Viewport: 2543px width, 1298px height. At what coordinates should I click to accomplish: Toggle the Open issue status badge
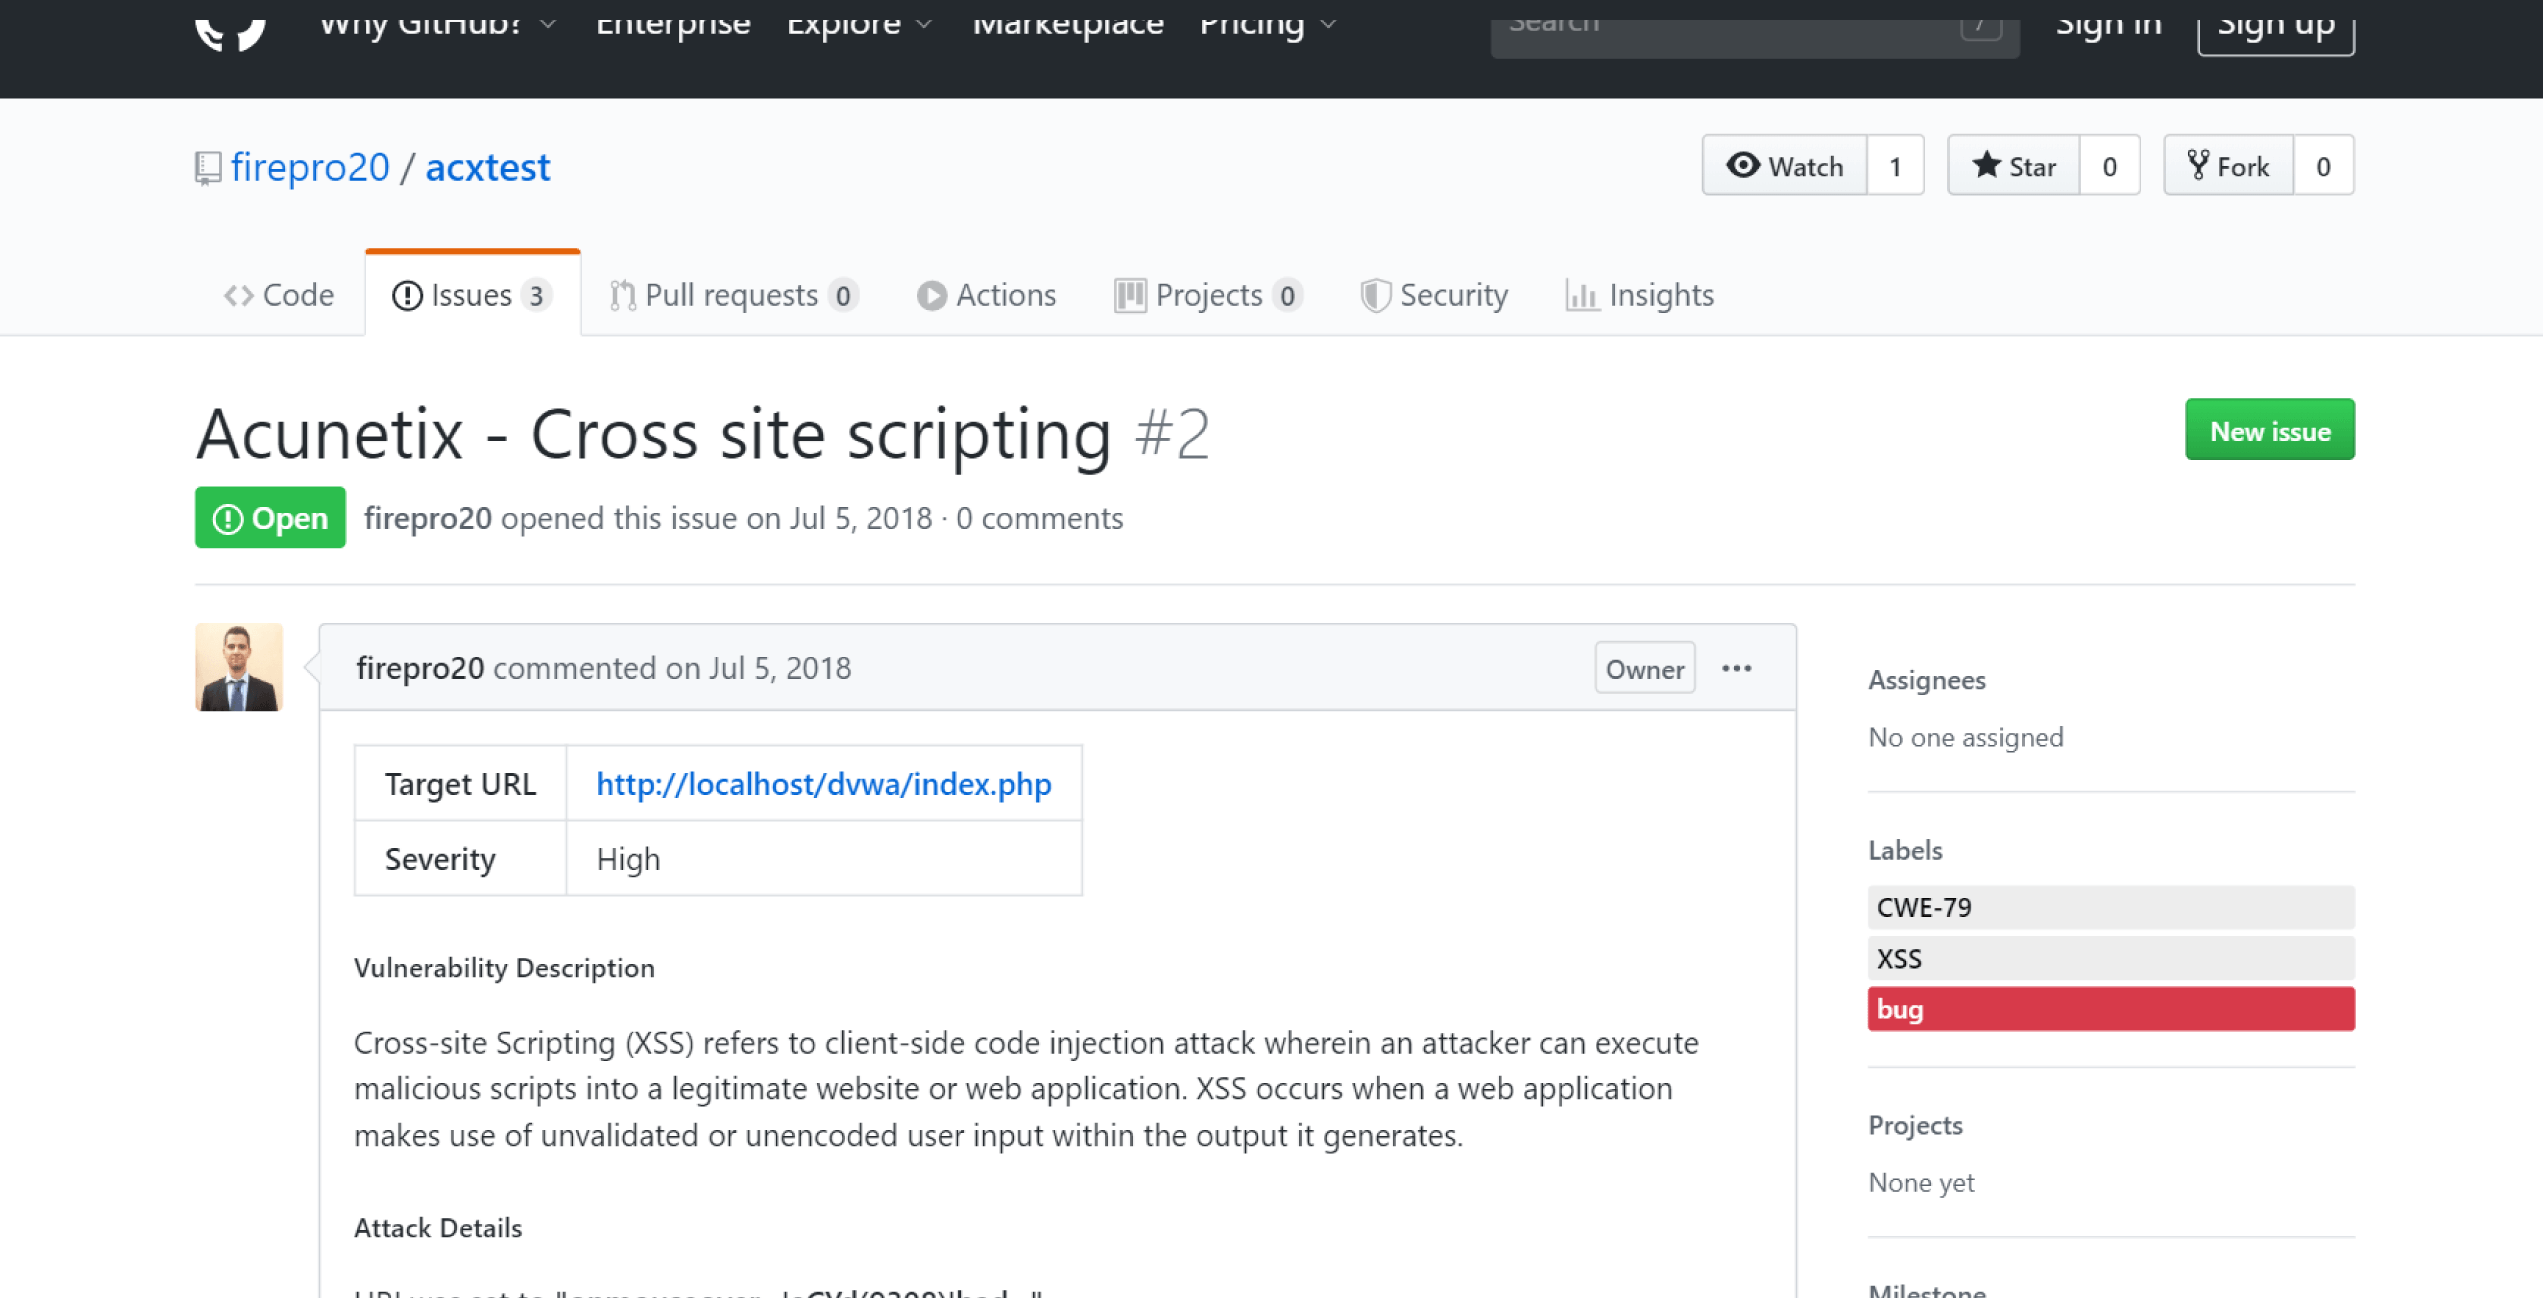coord(270,518)
